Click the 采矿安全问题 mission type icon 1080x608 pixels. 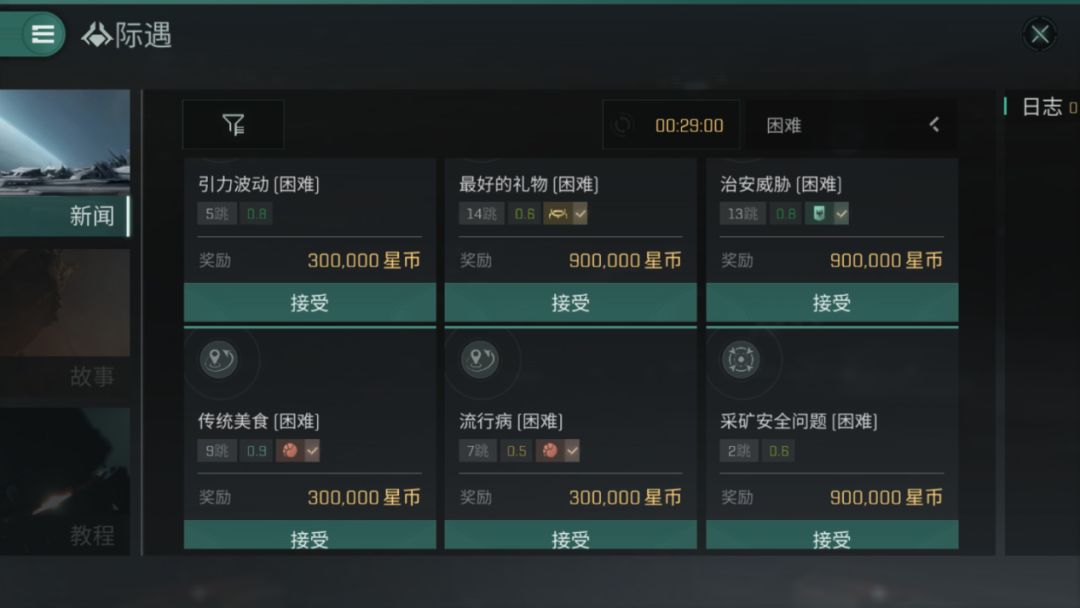[x=740, y=360]
